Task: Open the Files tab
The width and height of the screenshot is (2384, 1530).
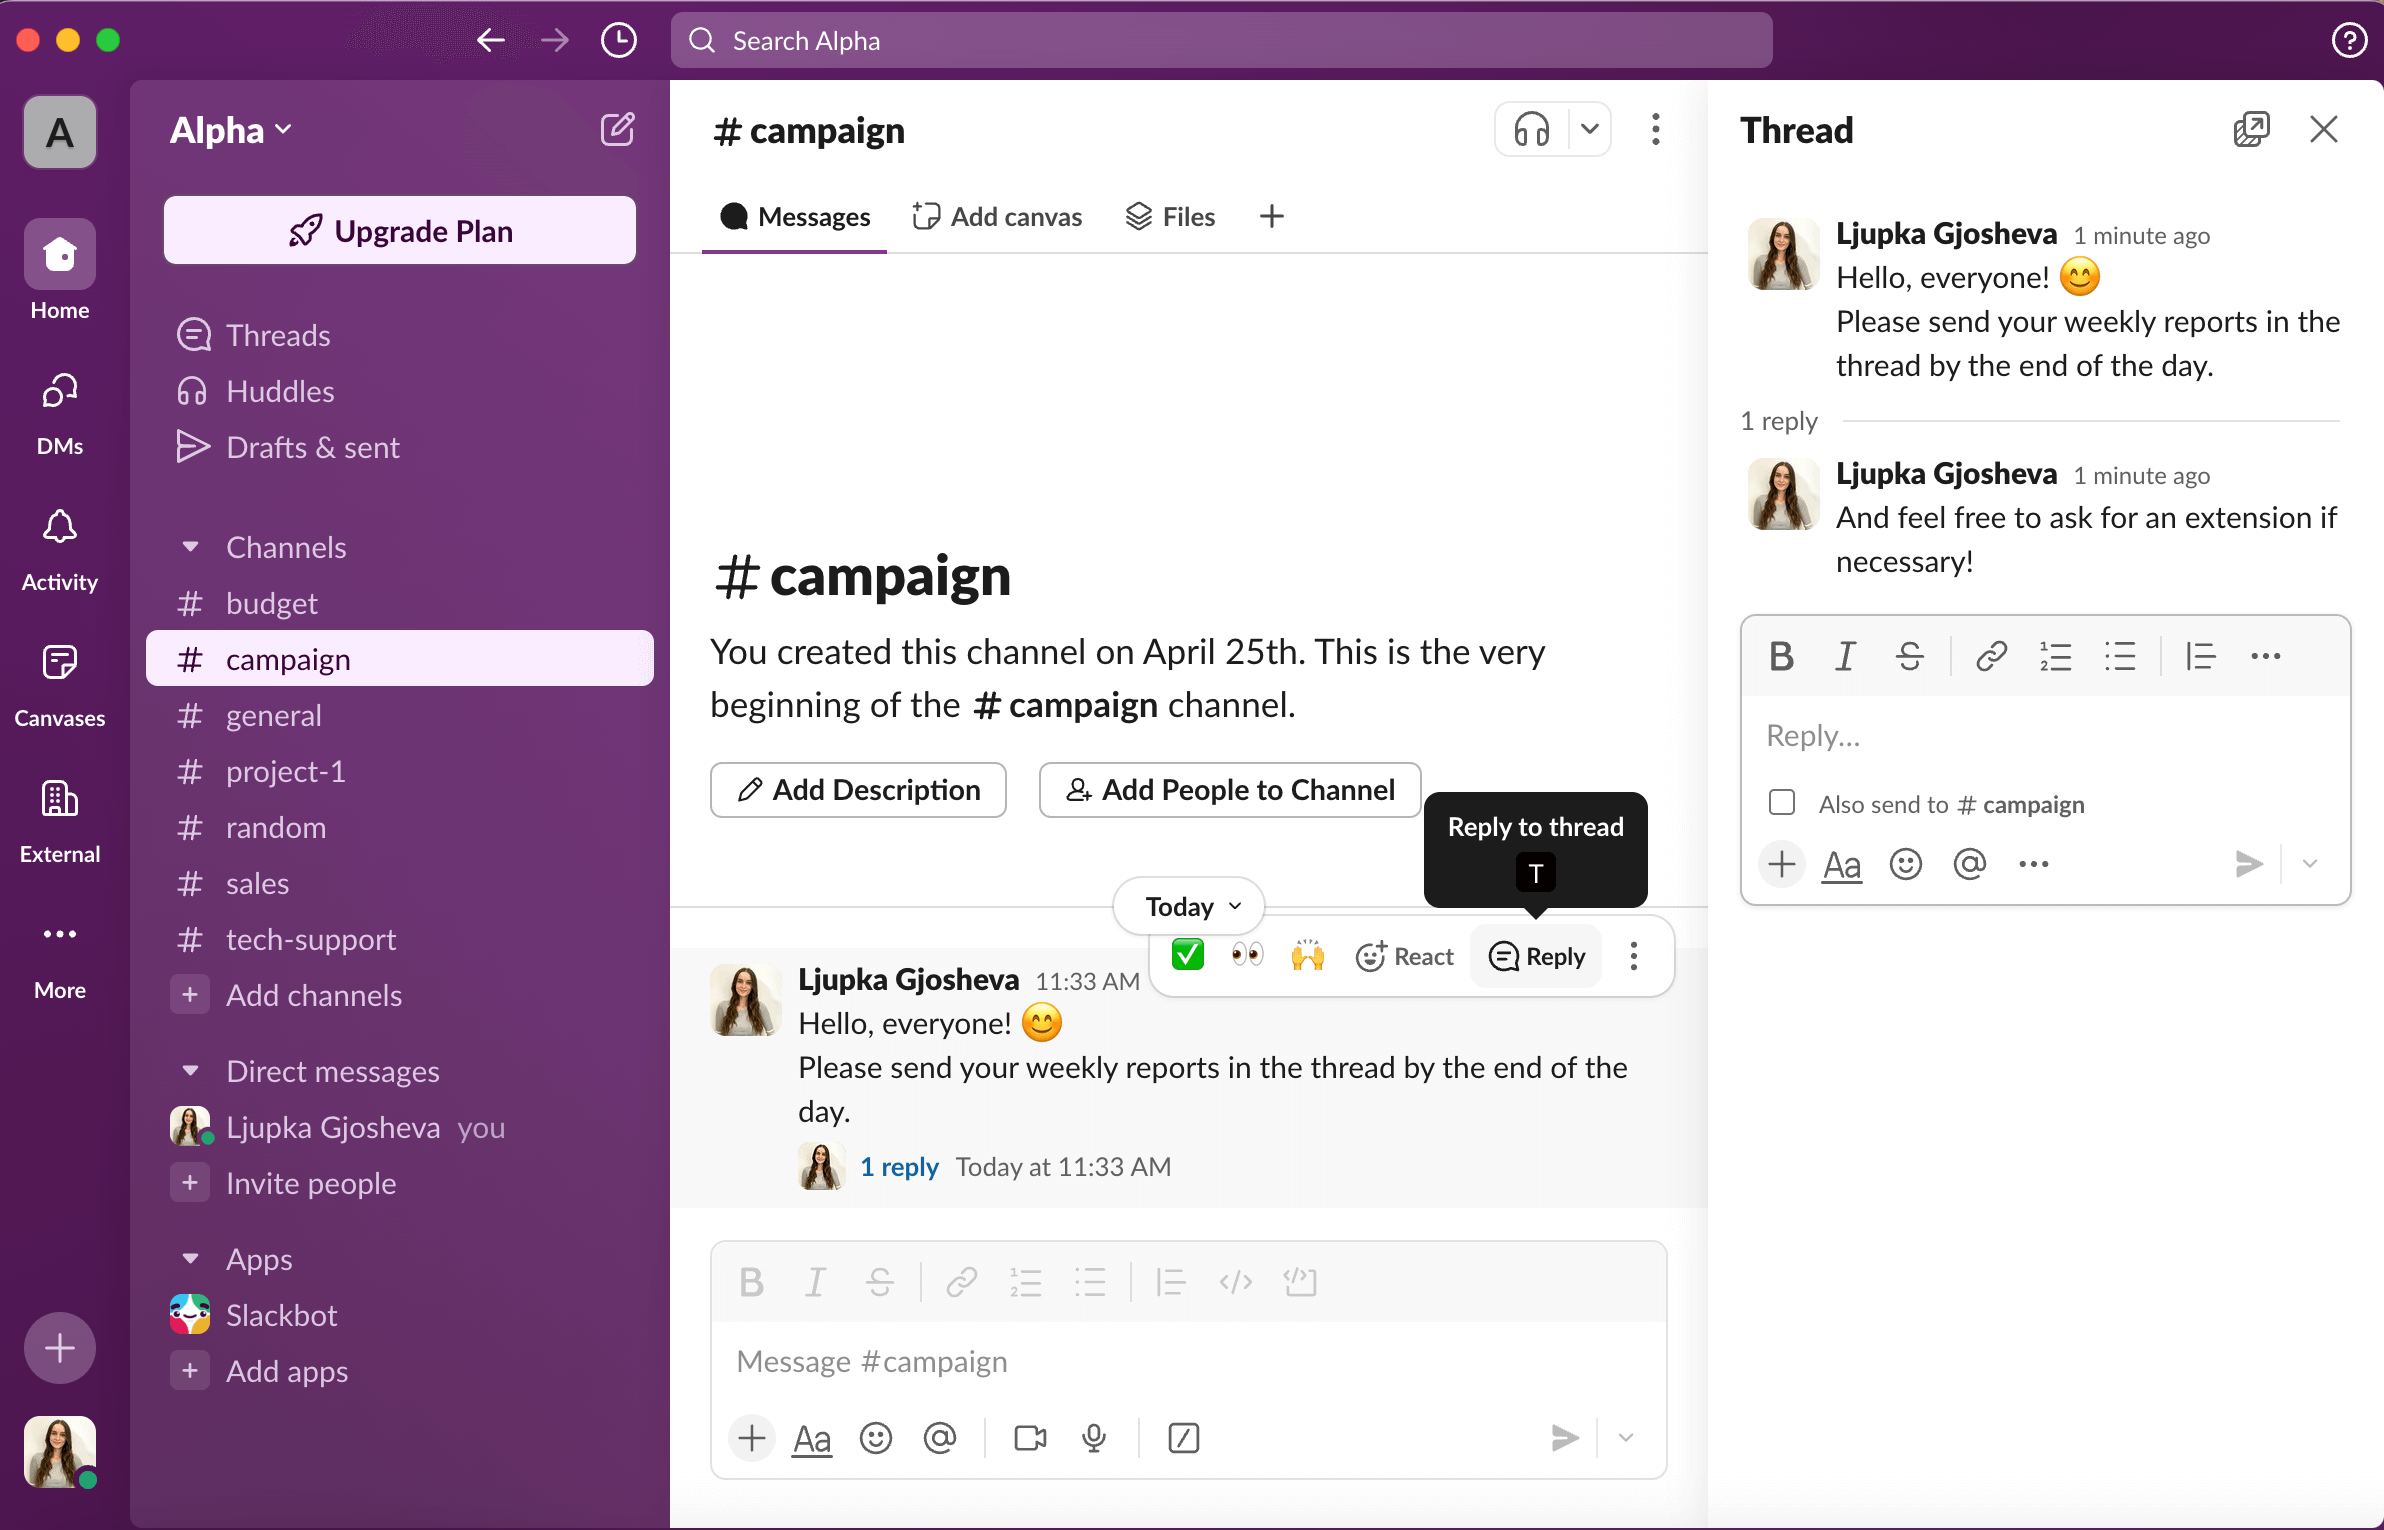Action: coord(1170,217)
